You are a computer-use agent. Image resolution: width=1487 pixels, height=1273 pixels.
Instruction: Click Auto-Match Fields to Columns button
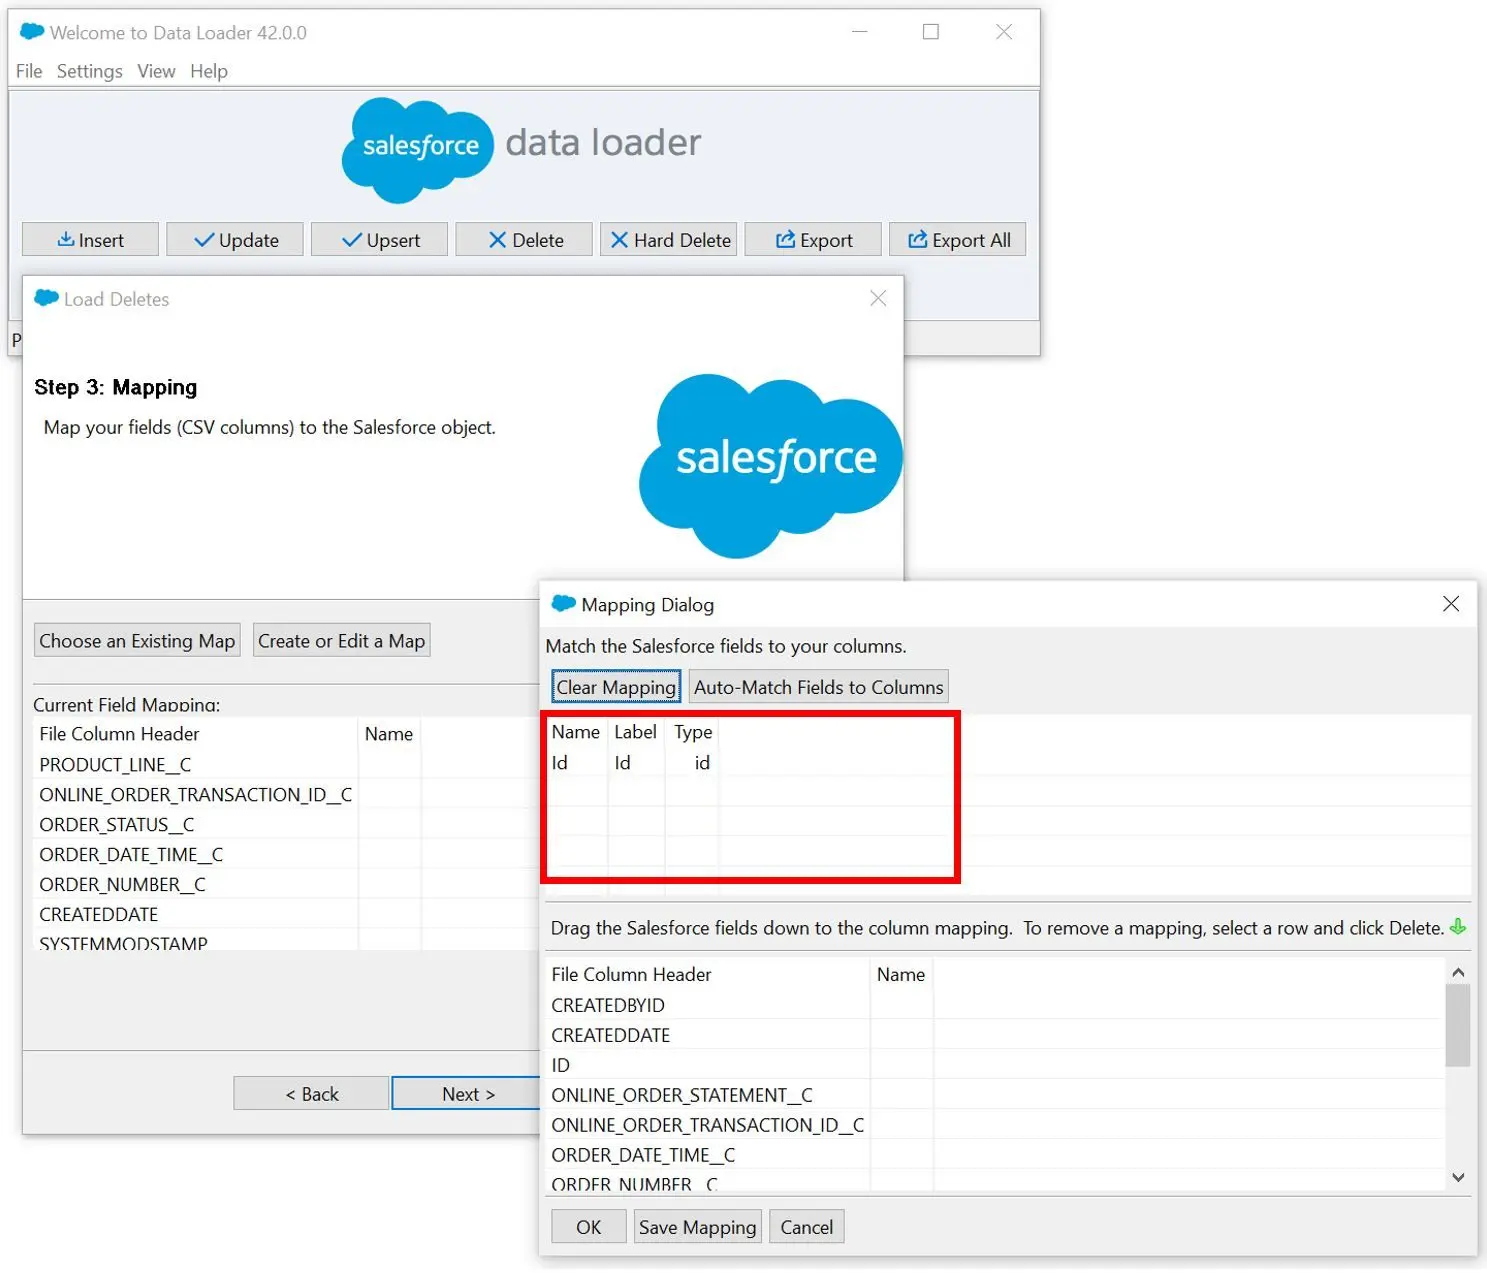(818, 687)
